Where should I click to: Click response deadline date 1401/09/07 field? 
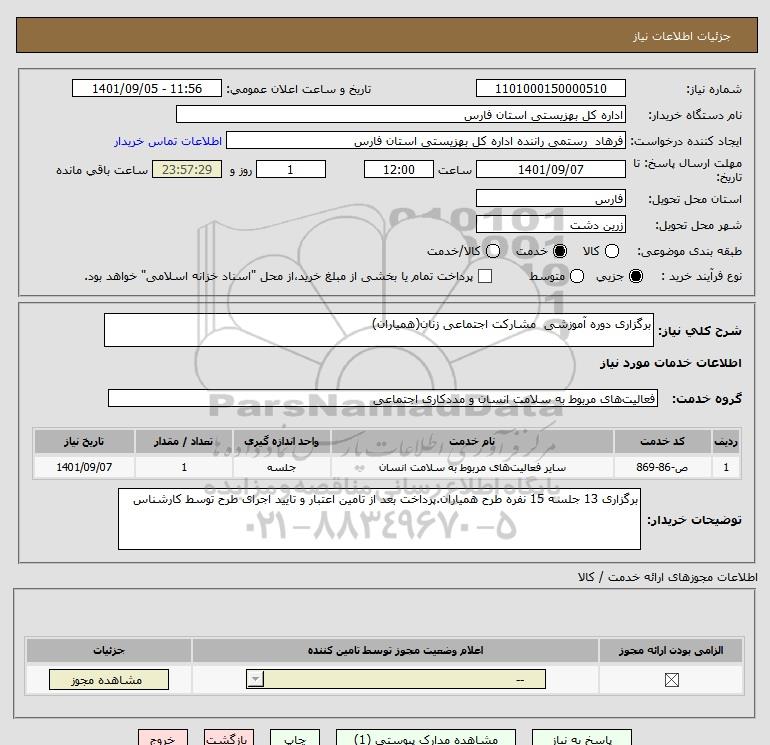point(550,169)
